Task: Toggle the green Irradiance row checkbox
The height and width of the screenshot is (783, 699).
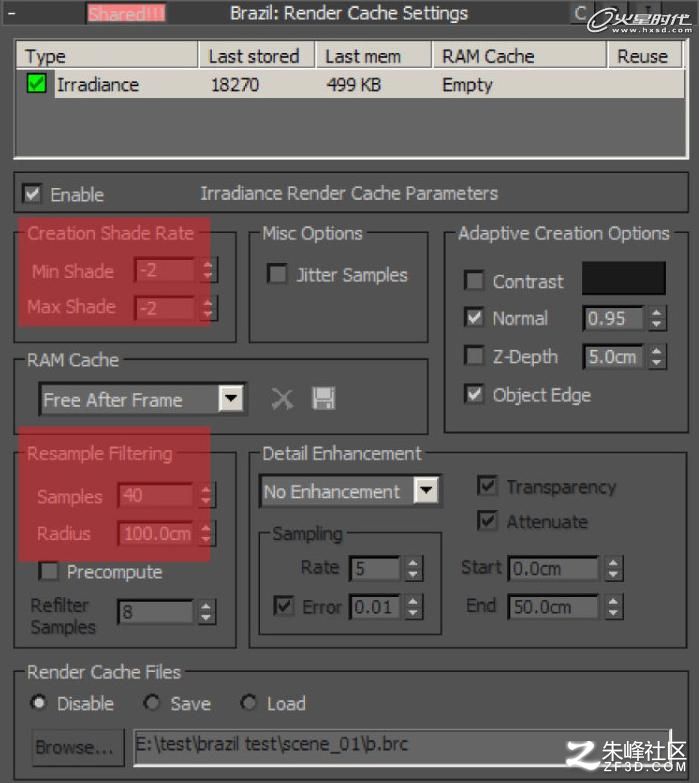Action: click(x=36, y=83)
